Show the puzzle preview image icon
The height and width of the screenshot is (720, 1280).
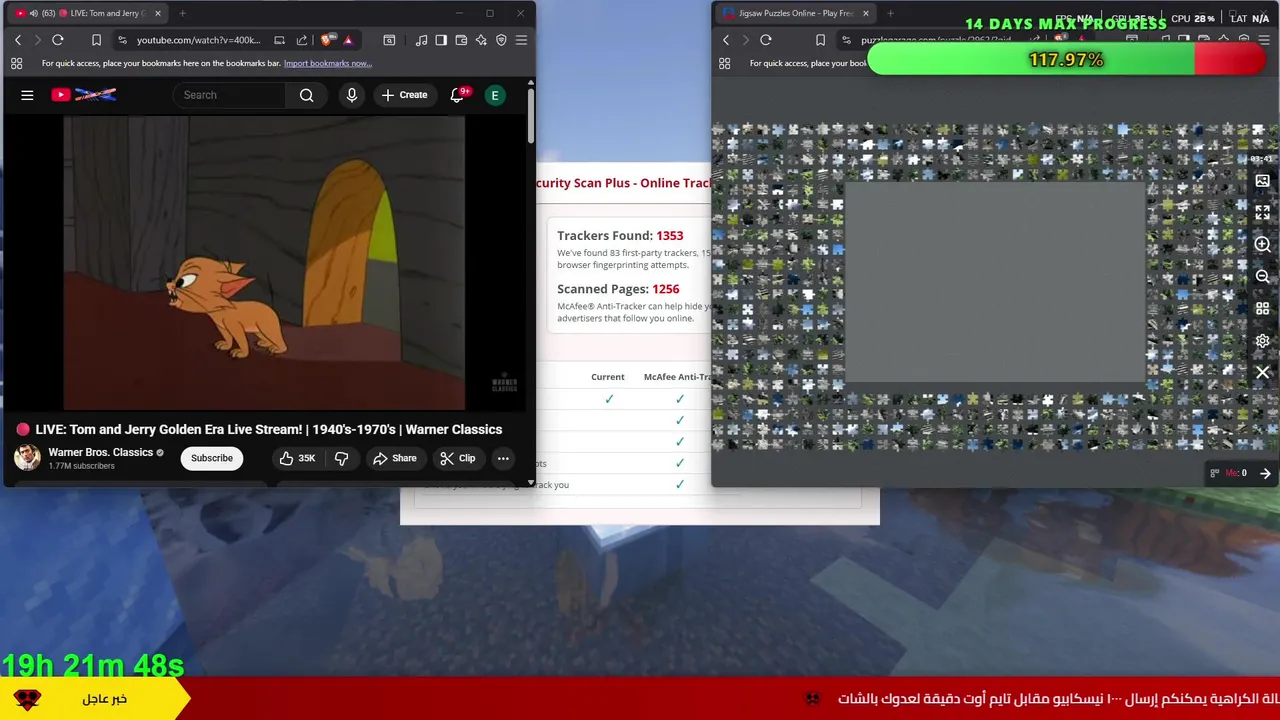click(x=1262, y=181)
